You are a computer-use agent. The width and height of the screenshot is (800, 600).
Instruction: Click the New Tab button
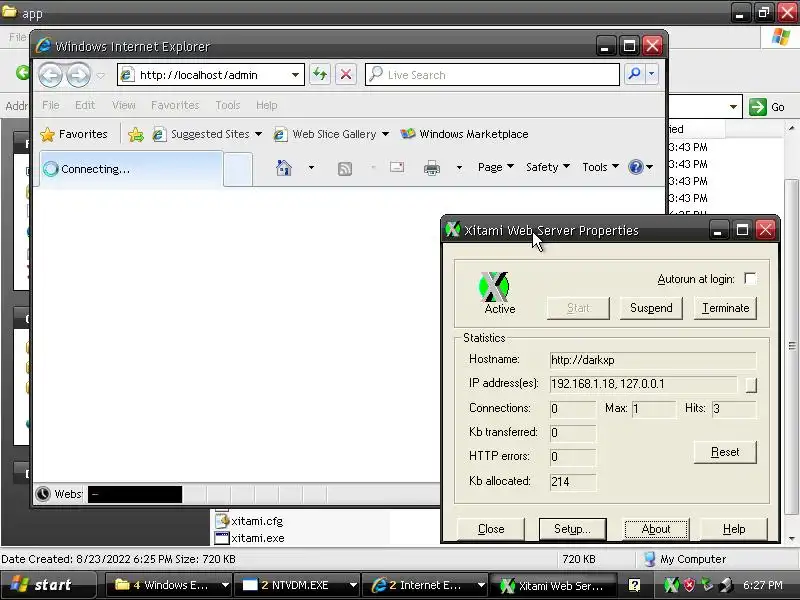coord(238,169)
